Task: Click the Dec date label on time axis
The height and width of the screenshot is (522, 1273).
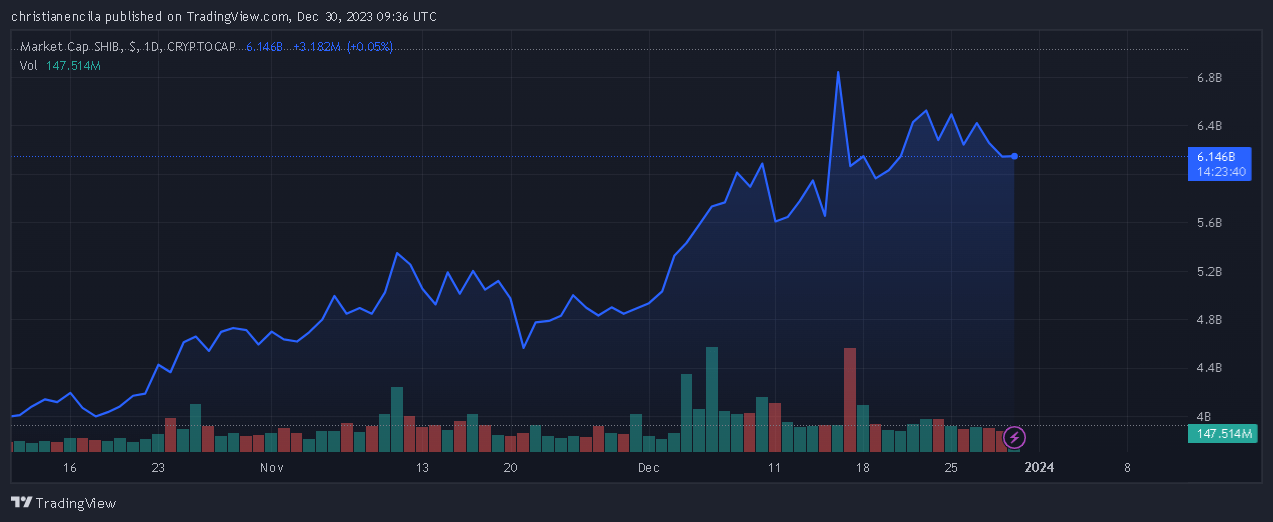Action: (649, 468)
